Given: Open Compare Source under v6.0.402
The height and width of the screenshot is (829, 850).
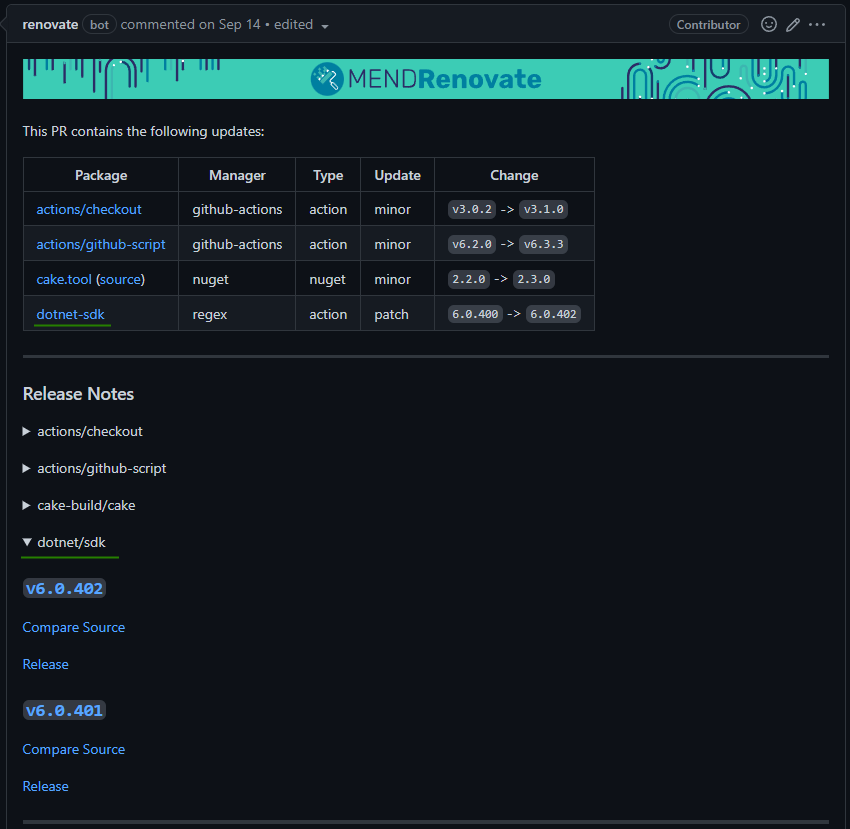Looking at the screenshot, I should pyautogui.click(x=74, y=627).
